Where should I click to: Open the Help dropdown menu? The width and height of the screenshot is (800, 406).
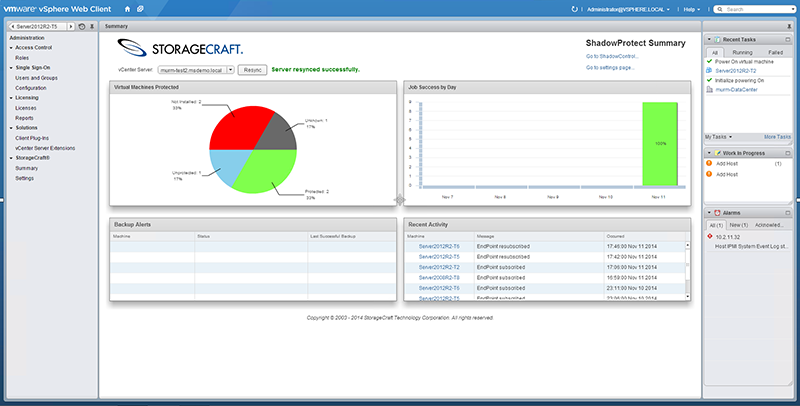click(x=692, y=9)
